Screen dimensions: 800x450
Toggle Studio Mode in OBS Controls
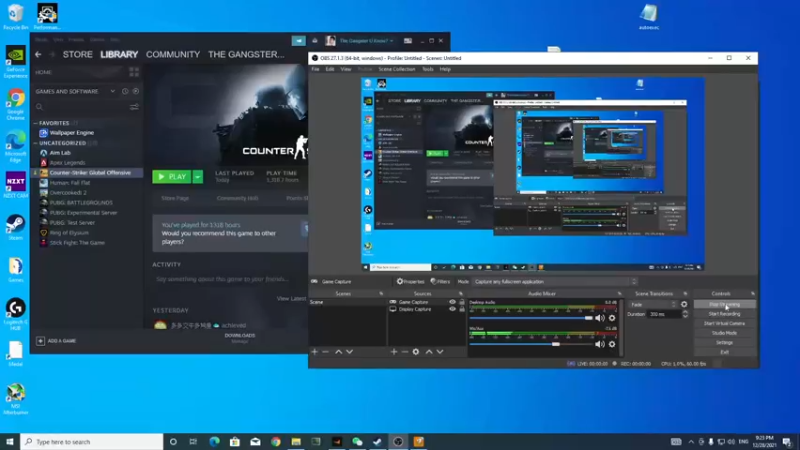point(724,333)
